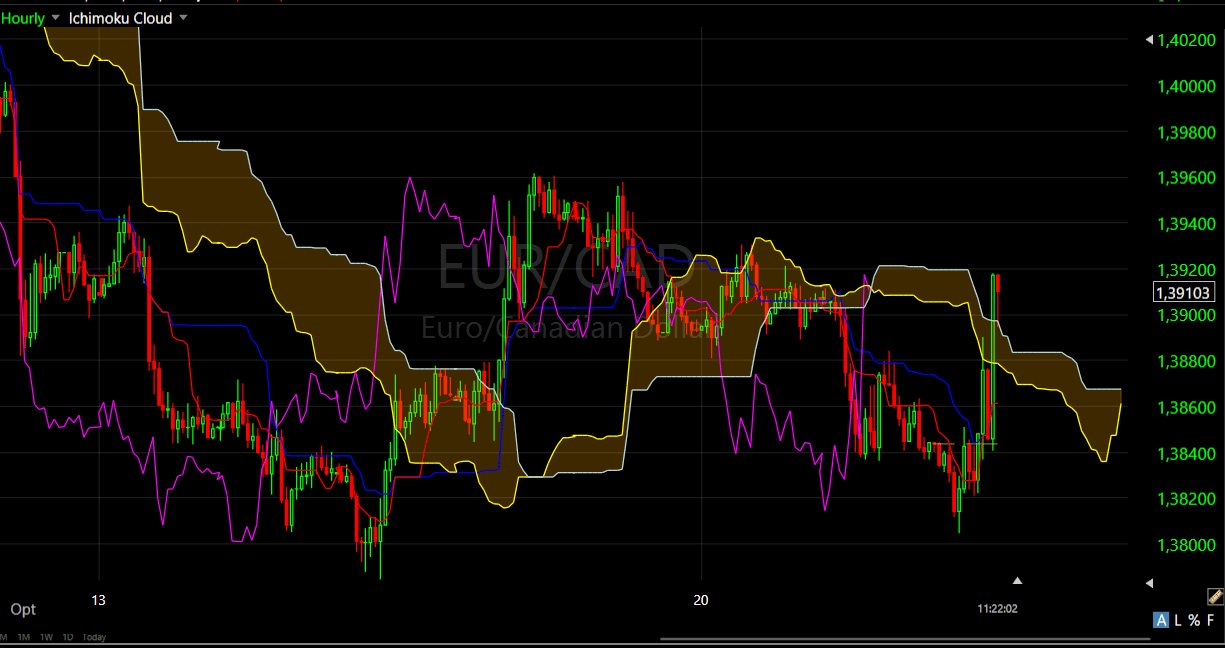Screen dimensions: 1225x648
Task: Click the Opt button
Action: point(23,609)
